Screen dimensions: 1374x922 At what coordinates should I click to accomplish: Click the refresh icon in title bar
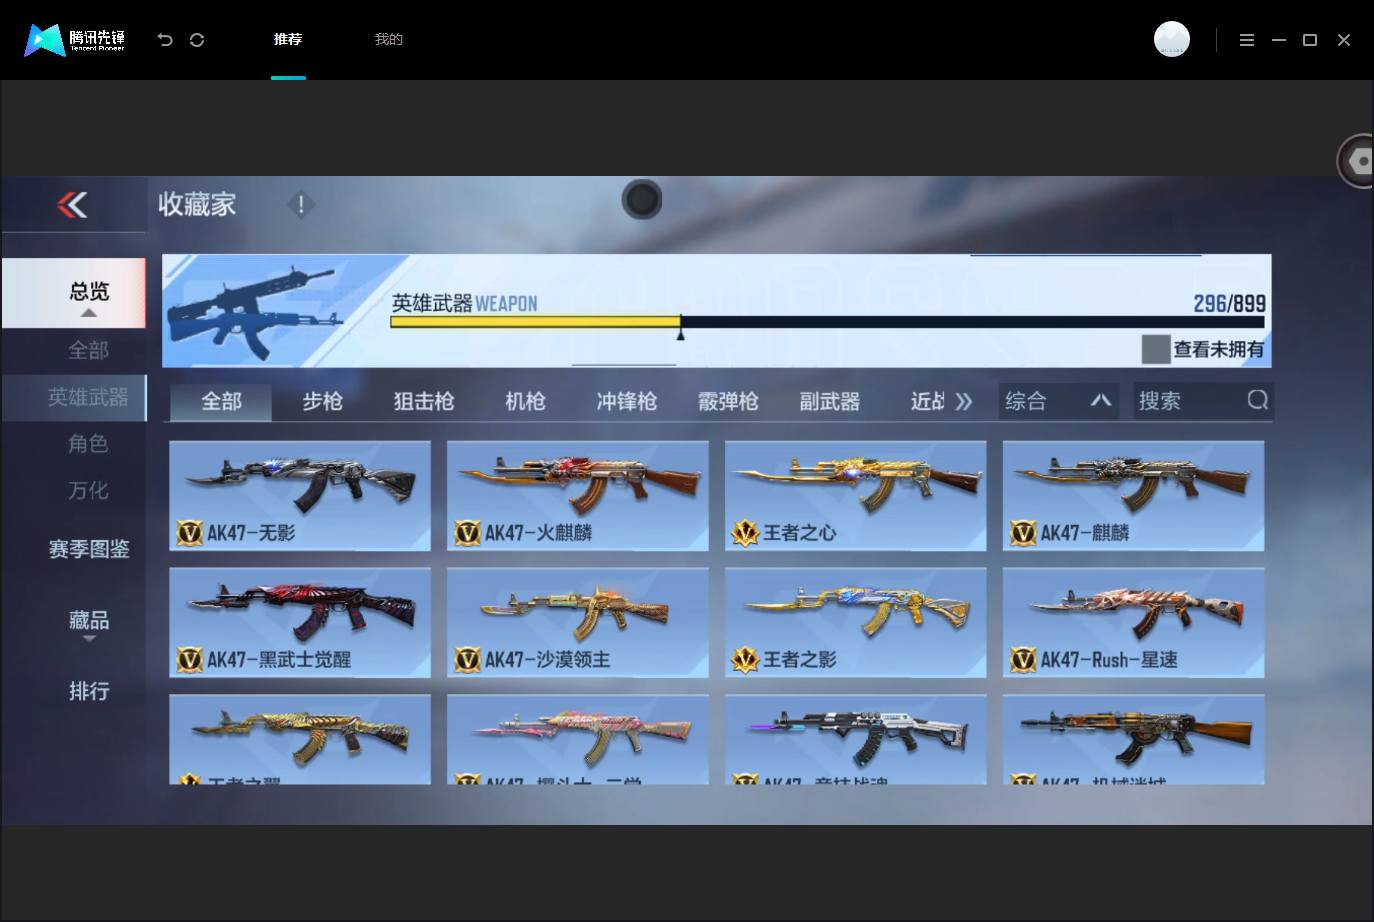coord(197,40)
